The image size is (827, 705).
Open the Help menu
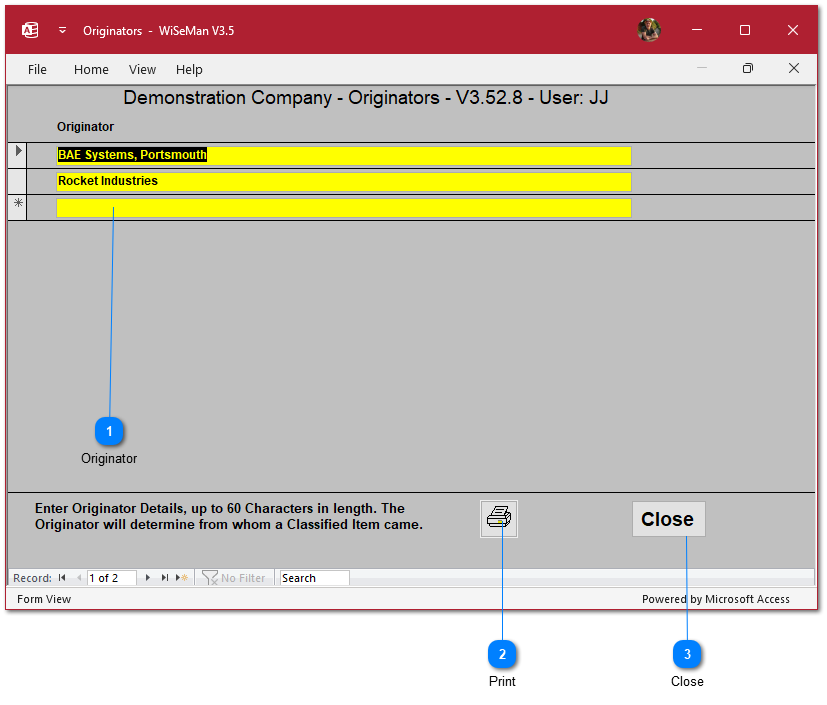click(x=189, y=69)
